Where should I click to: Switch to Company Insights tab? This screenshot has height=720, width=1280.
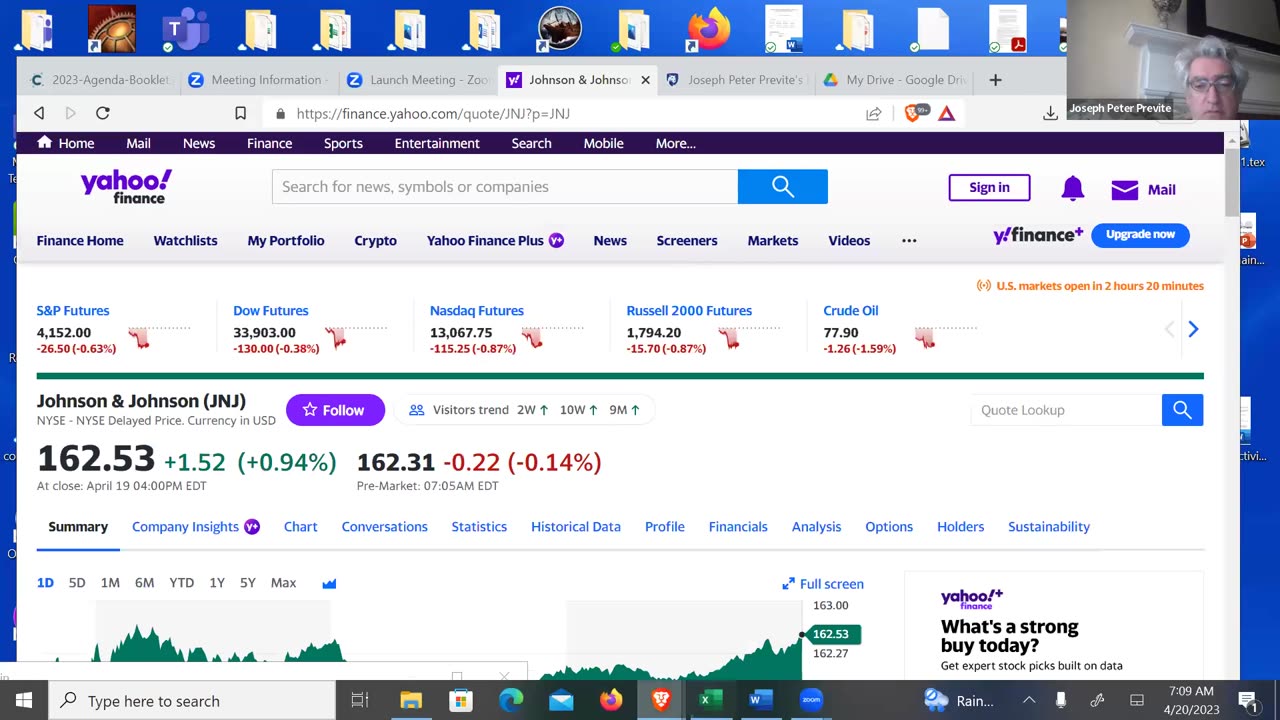click(196, 527)
